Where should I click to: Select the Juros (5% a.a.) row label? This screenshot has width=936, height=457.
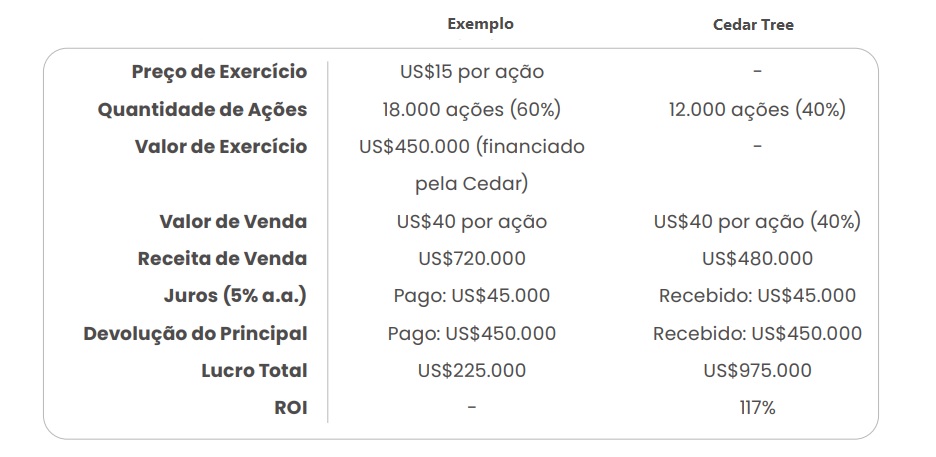236,295
